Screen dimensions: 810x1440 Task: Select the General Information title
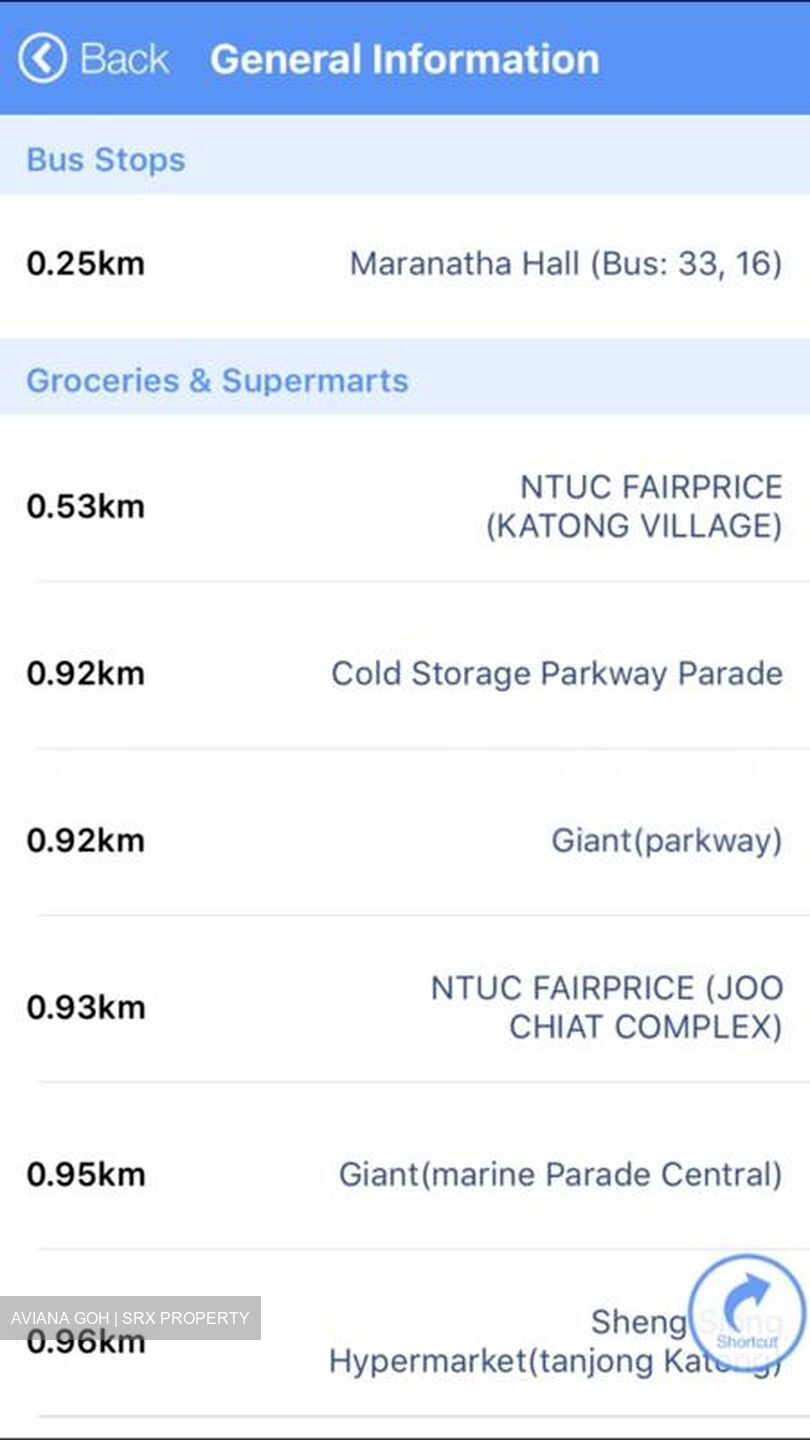[405, 59]
